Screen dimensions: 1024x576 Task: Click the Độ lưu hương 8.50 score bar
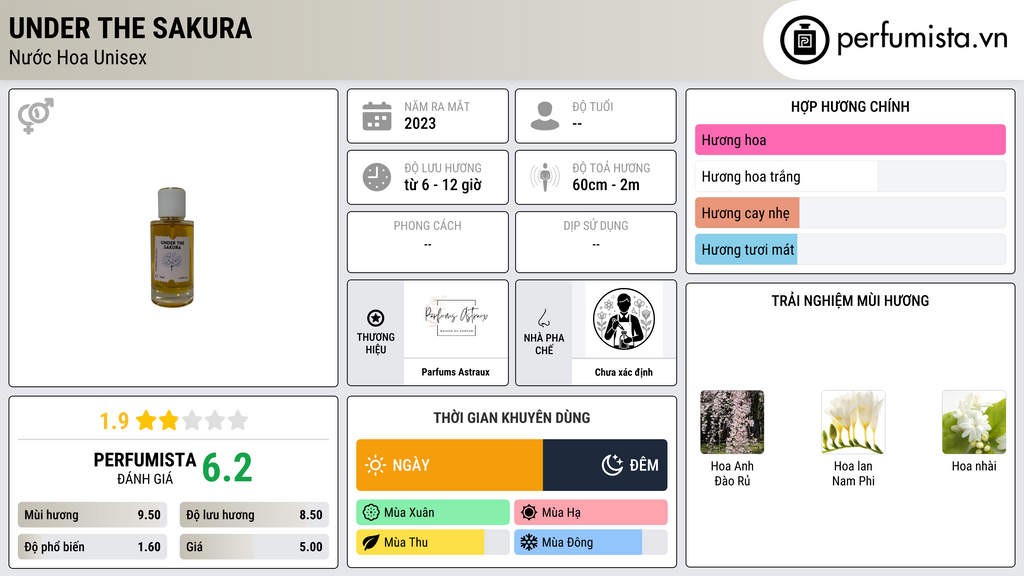255,515
